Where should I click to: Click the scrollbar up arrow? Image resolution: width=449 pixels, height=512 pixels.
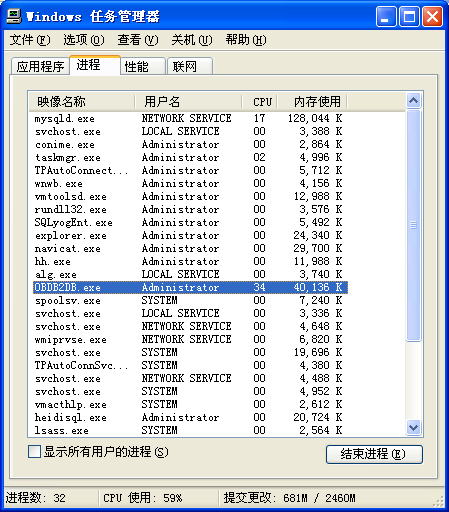tap(414, 100)
